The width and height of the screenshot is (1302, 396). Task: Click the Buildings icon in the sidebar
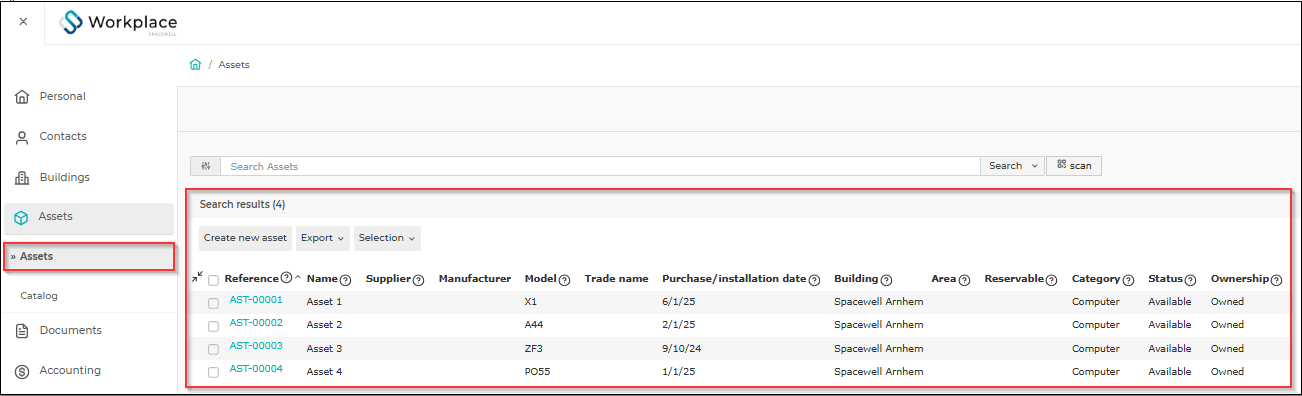click(21, 178)
